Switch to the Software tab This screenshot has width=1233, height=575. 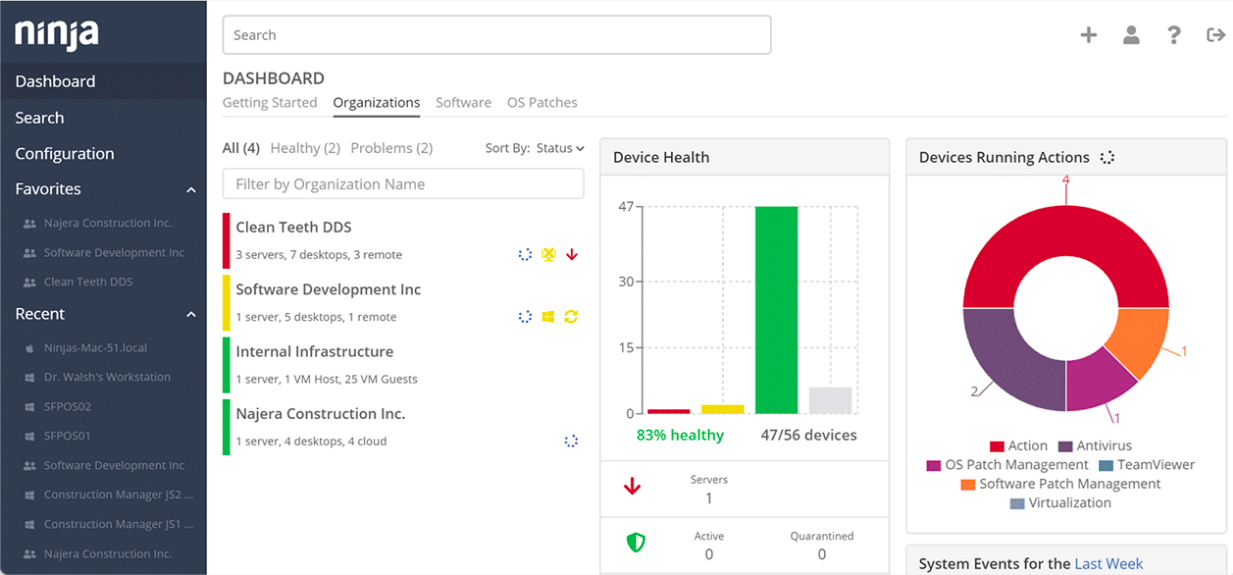pos(463,102)
